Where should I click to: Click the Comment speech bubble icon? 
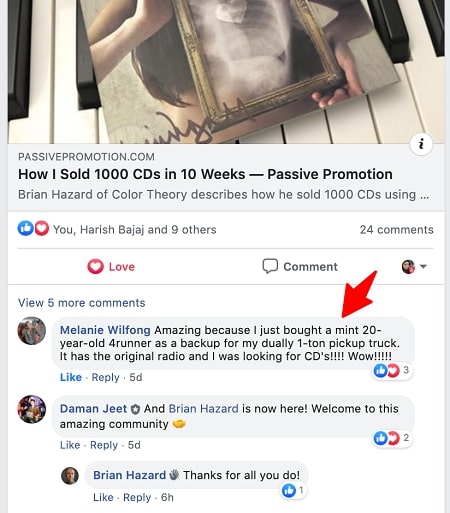[x=270, y=266]
